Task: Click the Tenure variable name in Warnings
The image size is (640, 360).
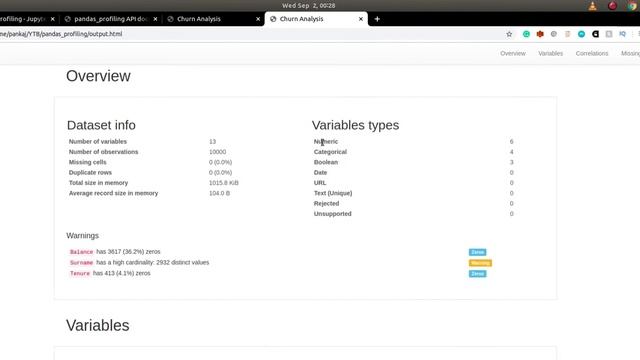Action: [80, 273]
